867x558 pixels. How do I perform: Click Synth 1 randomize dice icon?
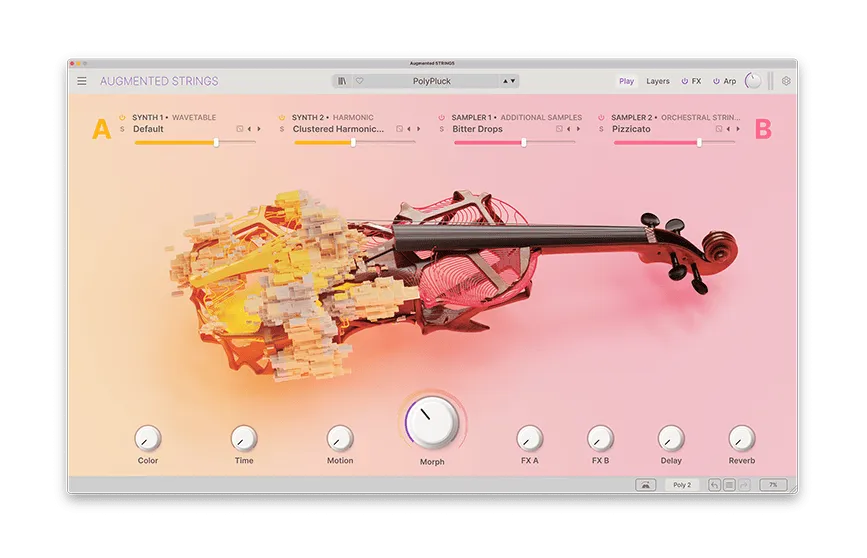239,129
